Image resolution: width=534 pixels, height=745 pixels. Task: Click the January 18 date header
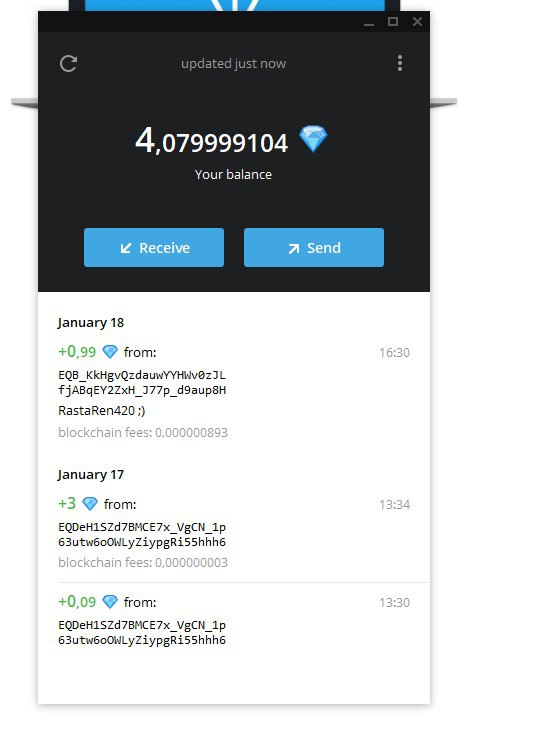click(x=90, y=323)
